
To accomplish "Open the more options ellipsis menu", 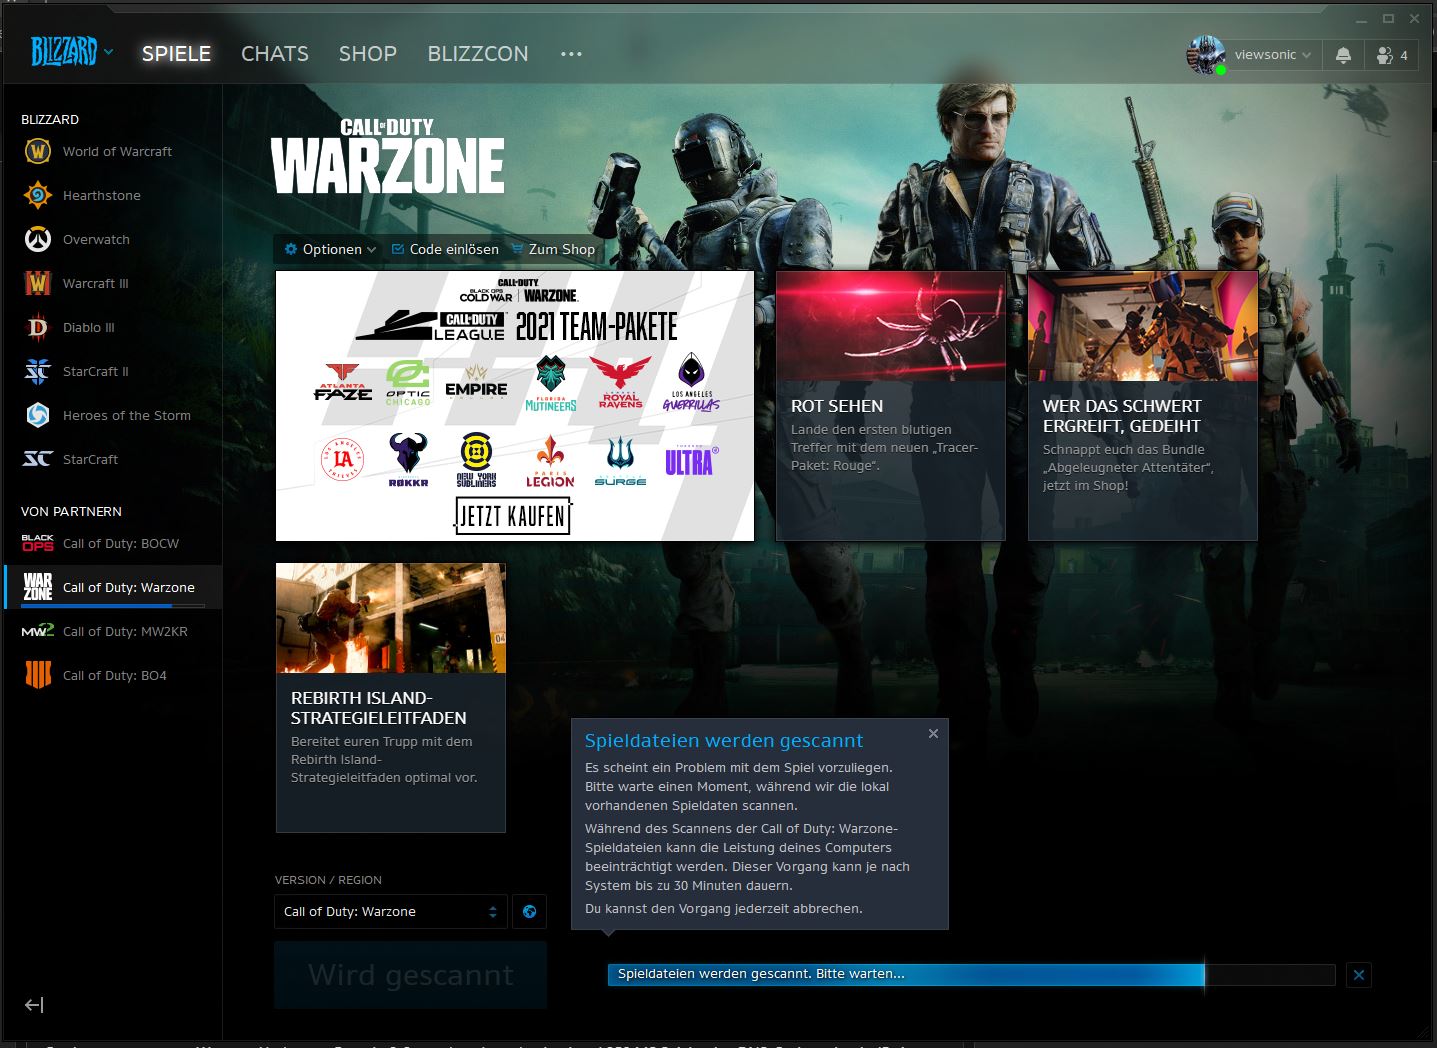I will (x=571, y=54).
